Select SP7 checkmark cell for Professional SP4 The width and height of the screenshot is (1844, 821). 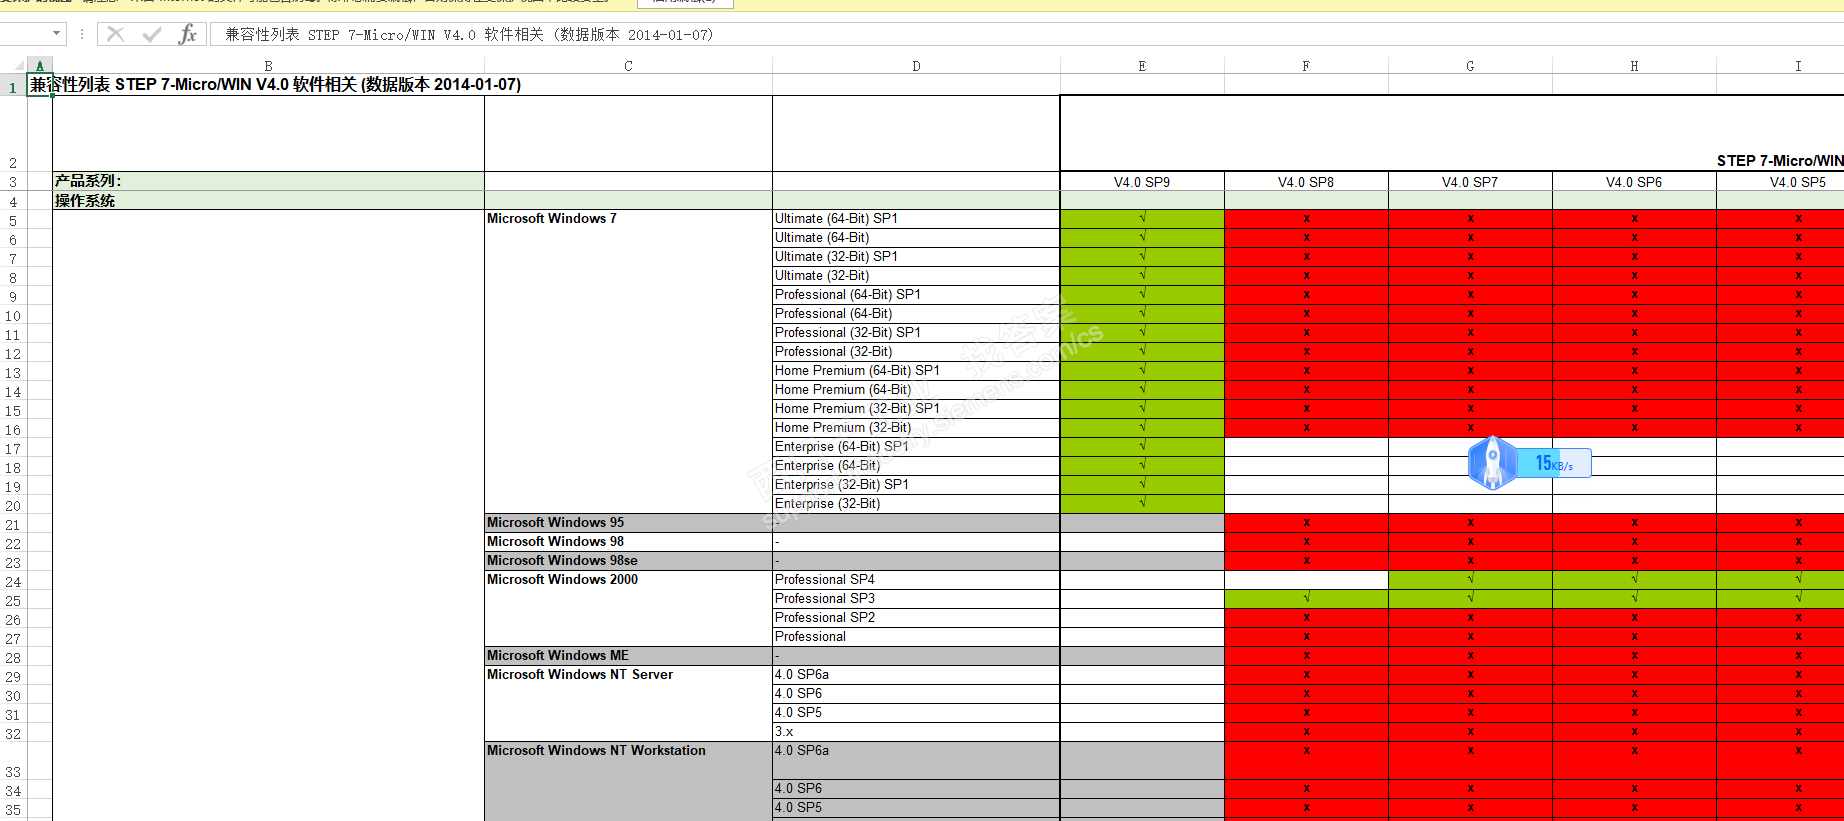[1470, 580]
